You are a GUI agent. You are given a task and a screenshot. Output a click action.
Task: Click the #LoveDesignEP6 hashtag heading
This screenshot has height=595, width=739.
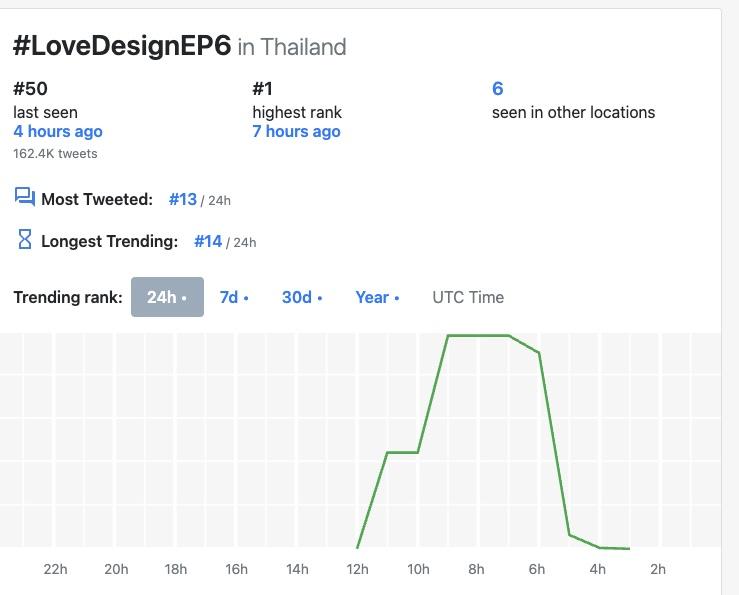pyautogui.click(x=122, y=46)
